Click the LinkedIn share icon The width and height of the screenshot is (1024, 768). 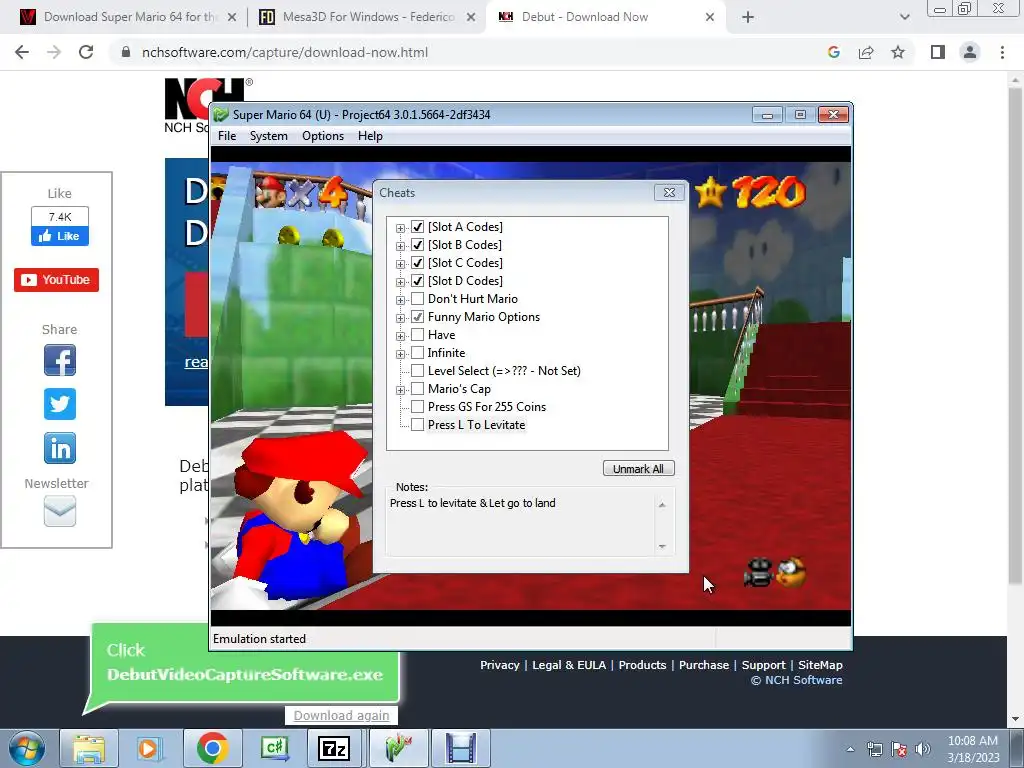coord(59,448)
